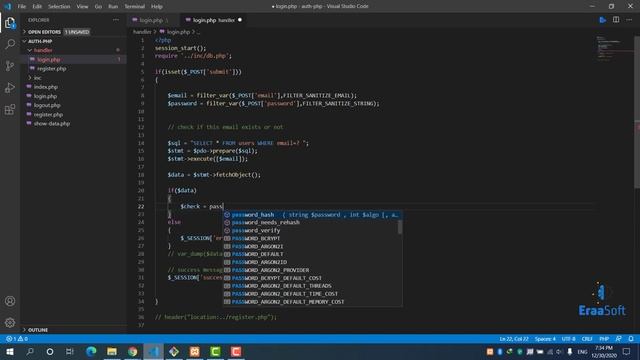This screenshot has height=360, width=640.
Task: Click the Run code play icon
Action: click(602, 20)
